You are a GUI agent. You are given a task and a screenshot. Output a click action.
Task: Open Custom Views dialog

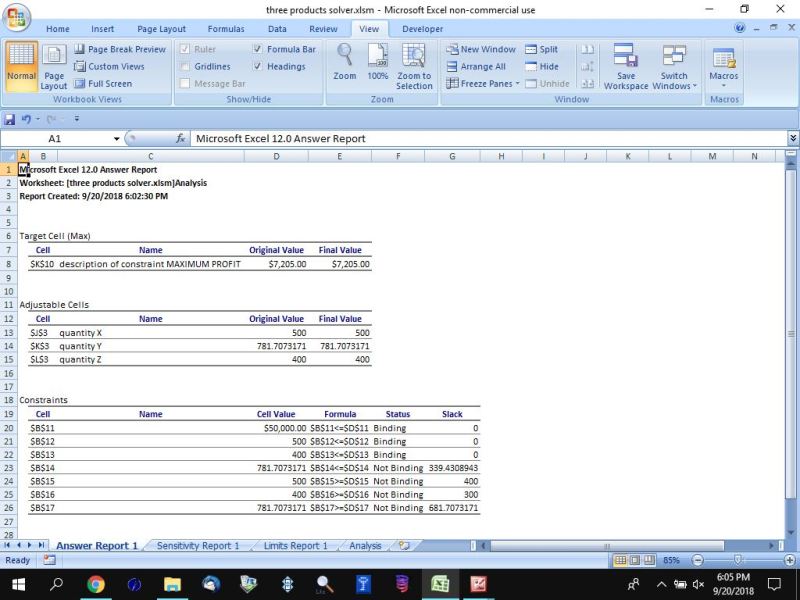[110, 66]
